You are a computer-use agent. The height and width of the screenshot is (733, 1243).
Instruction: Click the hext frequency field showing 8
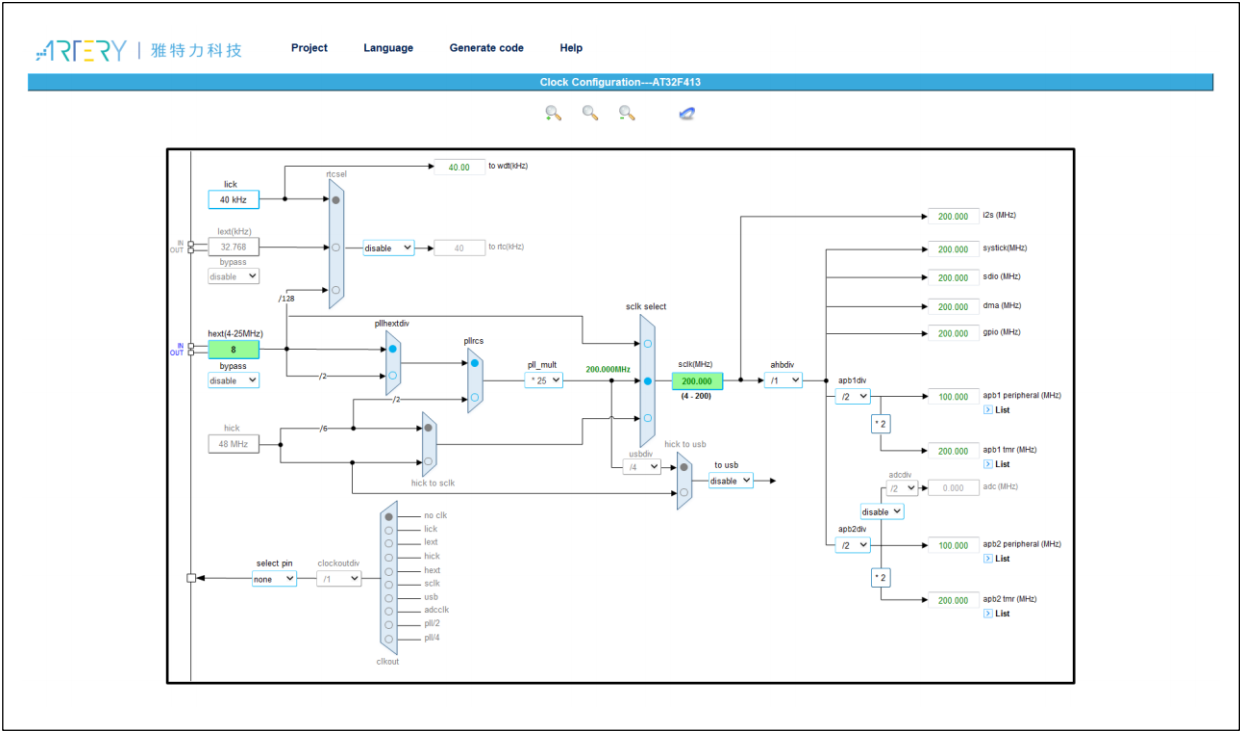coord(234,349)
